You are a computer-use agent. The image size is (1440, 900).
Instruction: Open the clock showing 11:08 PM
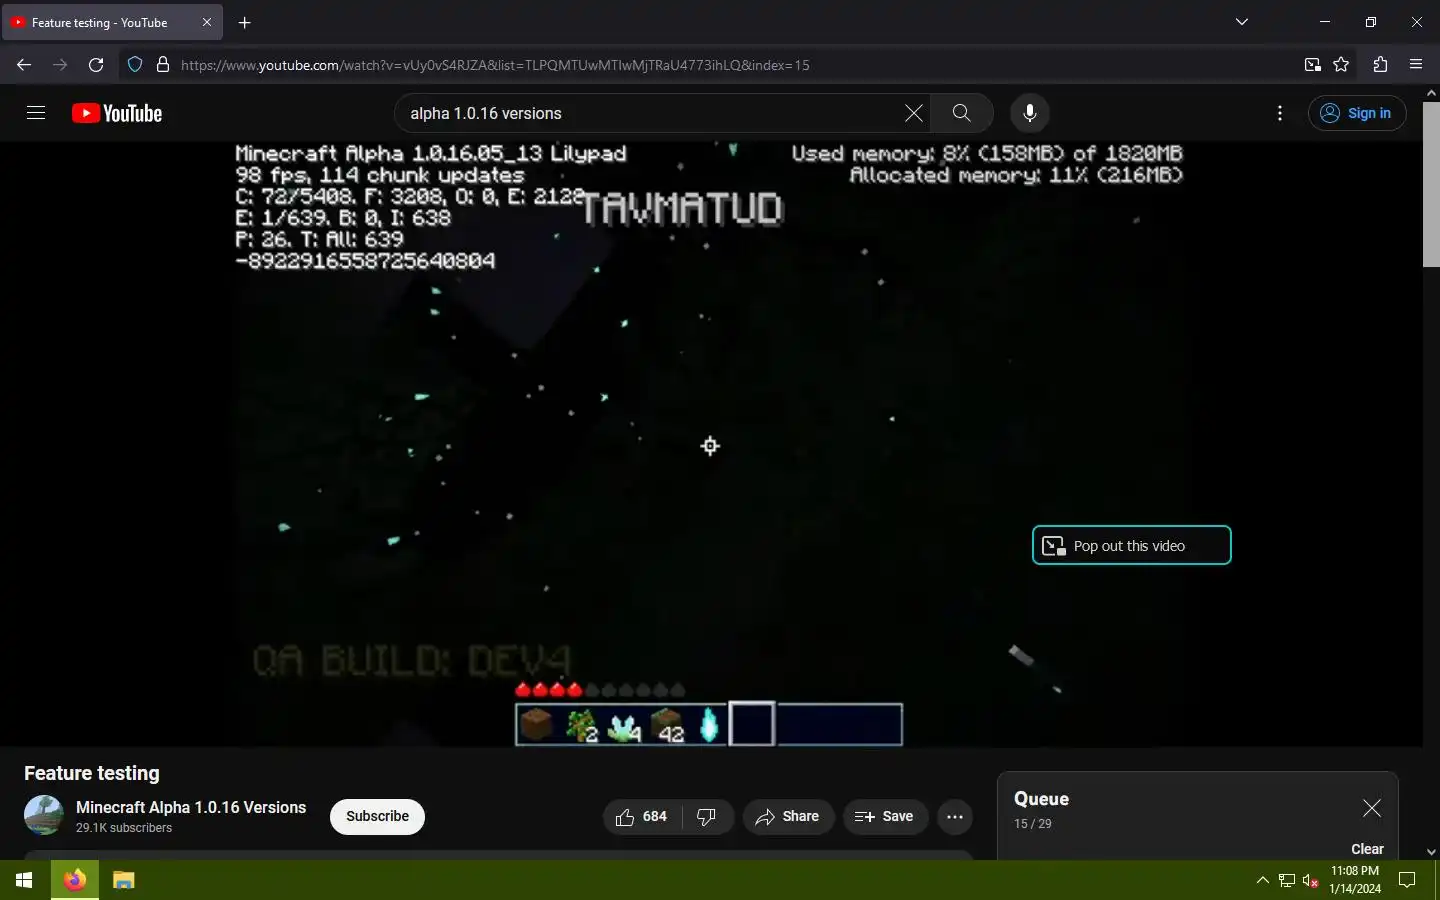(1355, 880)
